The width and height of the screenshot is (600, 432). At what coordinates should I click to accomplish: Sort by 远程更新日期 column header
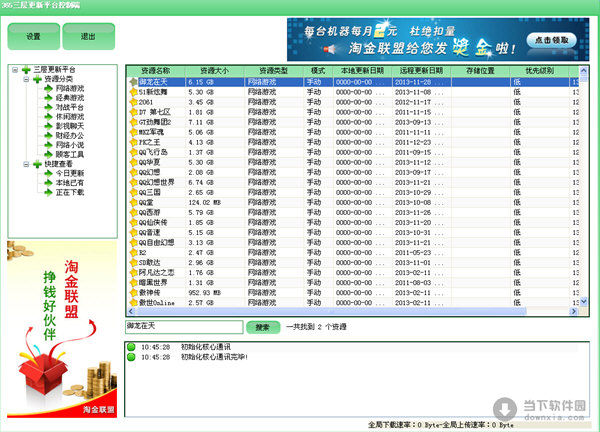coord(421,71)
